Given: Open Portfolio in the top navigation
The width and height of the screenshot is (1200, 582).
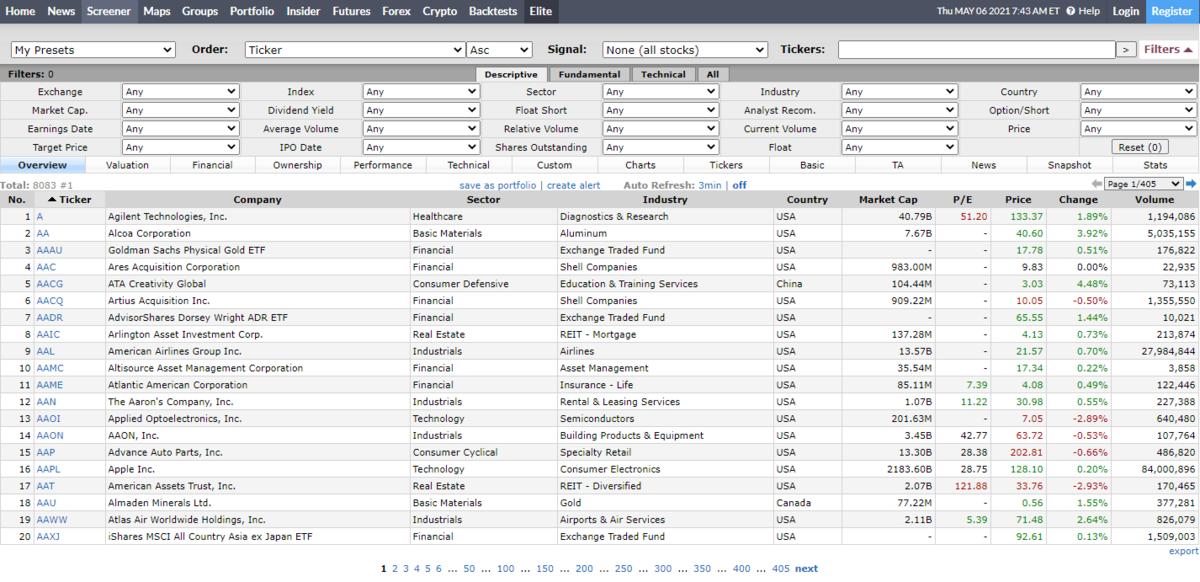Looking at the screenshot, I should tap(252, 11).
